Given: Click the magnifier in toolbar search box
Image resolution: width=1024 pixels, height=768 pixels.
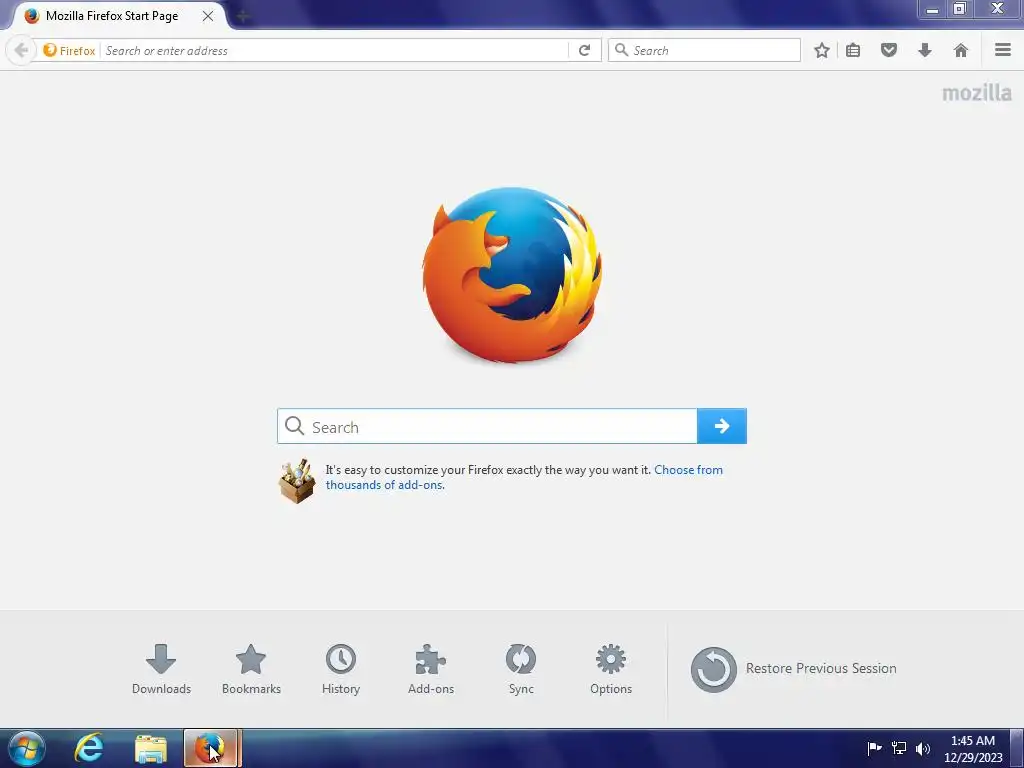Looking at the screenshot, I should click(622, 50).
